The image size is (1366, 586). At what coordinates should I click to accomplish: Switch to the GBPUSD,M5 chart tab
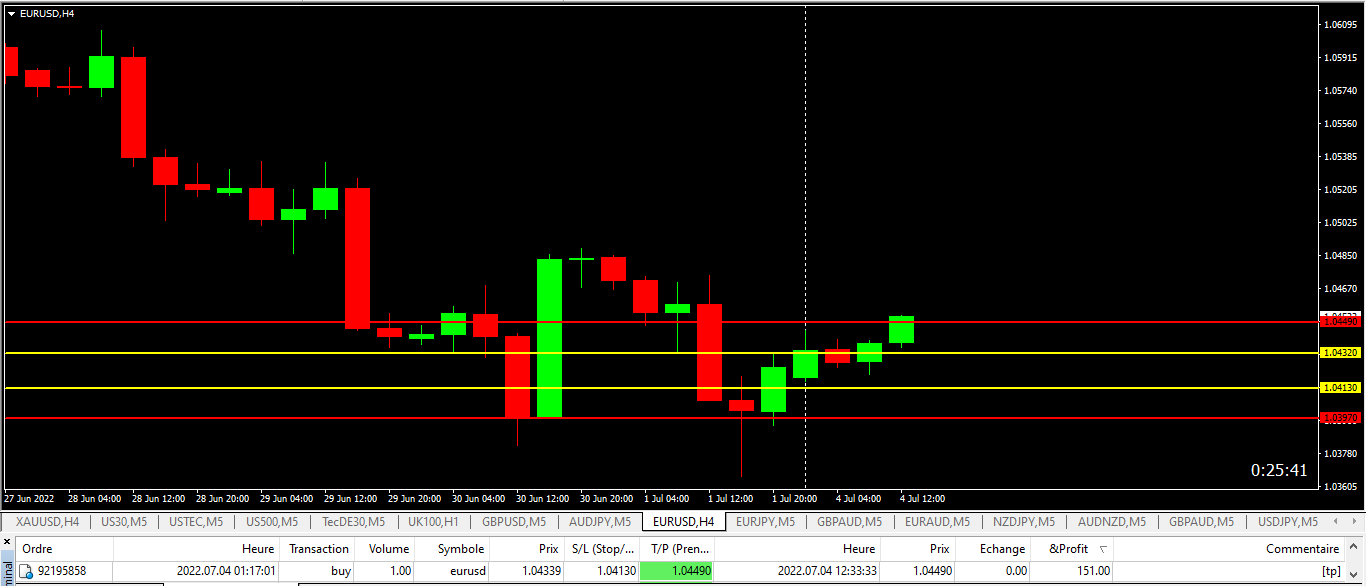point(514,522)
